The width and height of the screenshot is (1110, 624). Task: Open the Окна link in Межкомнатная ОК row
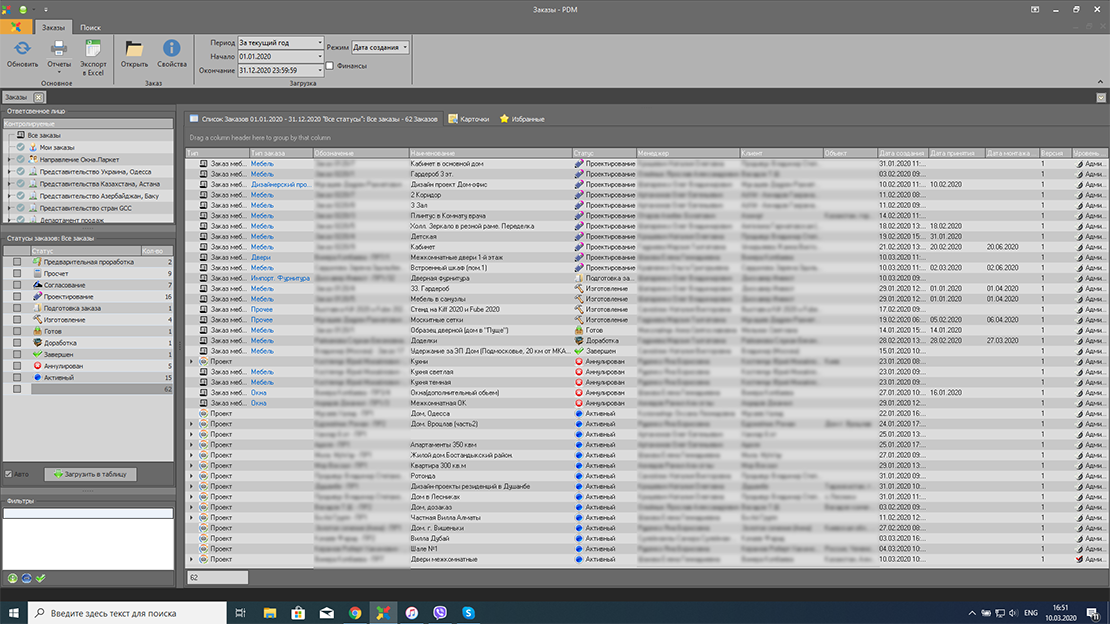tap(258, 403)
